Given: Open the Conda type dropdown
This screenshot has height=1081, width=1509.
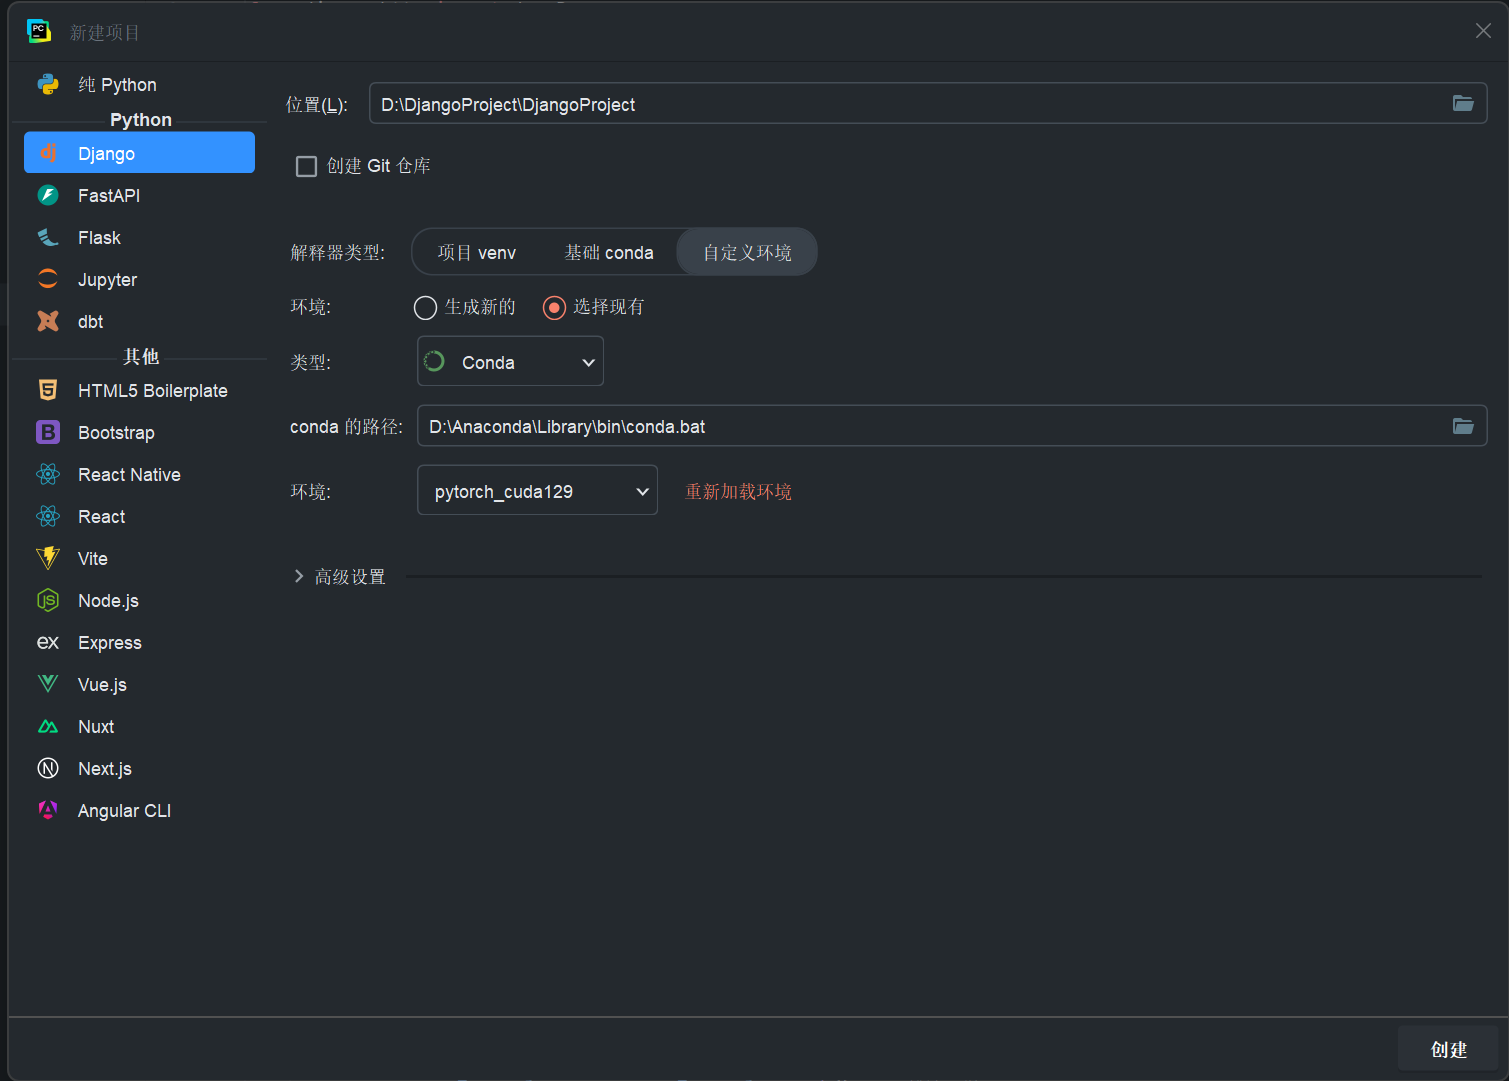Looking at the screenshot, I should (x=510, y=361).
